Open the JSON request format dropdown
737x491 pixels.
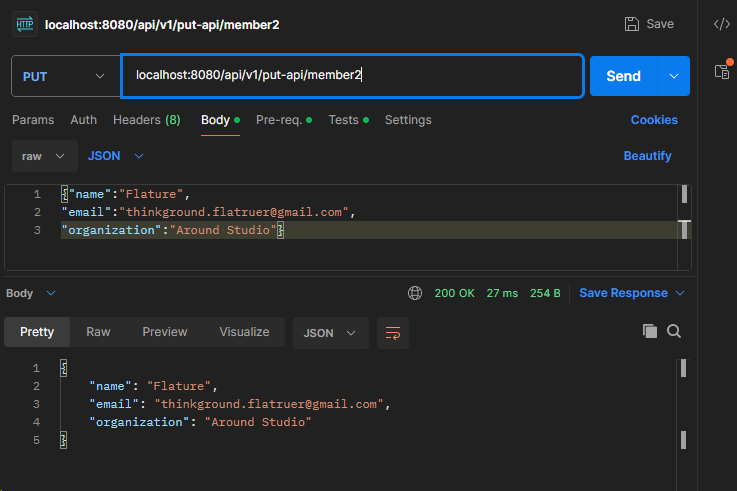click(x=116, y=156)
